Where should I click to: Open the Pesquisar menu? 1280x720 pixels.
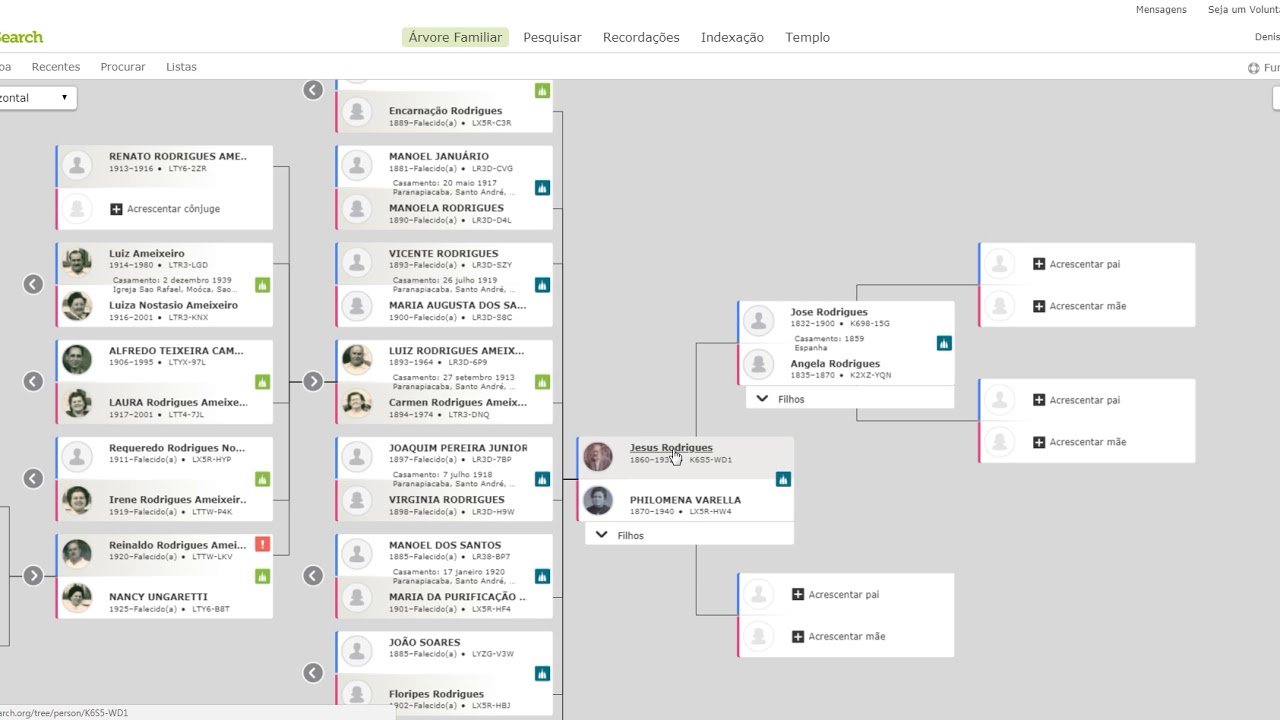tap(552, 37)
